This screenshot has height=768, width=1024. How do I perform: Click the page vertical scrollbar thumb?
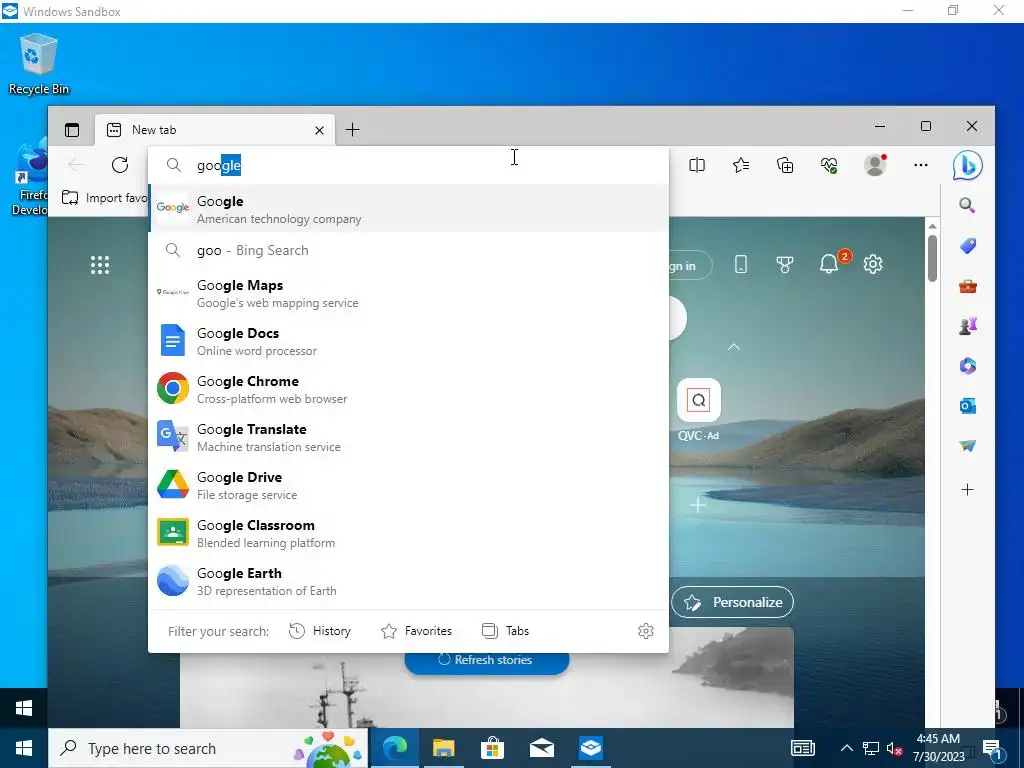[x=932, y=257]
